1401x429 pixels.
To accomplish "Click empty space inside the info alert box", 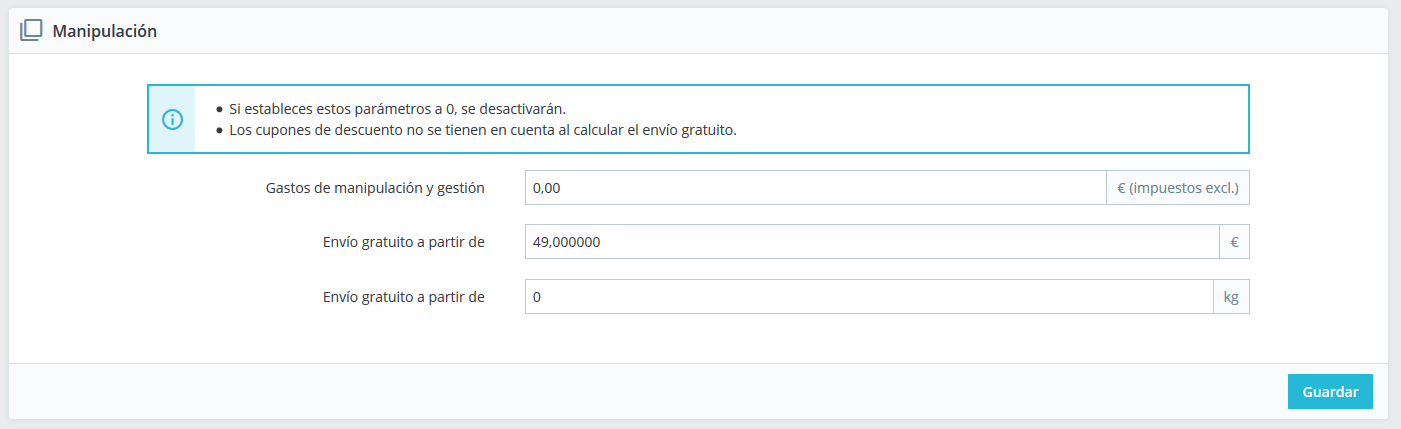I will point(1000,119).
